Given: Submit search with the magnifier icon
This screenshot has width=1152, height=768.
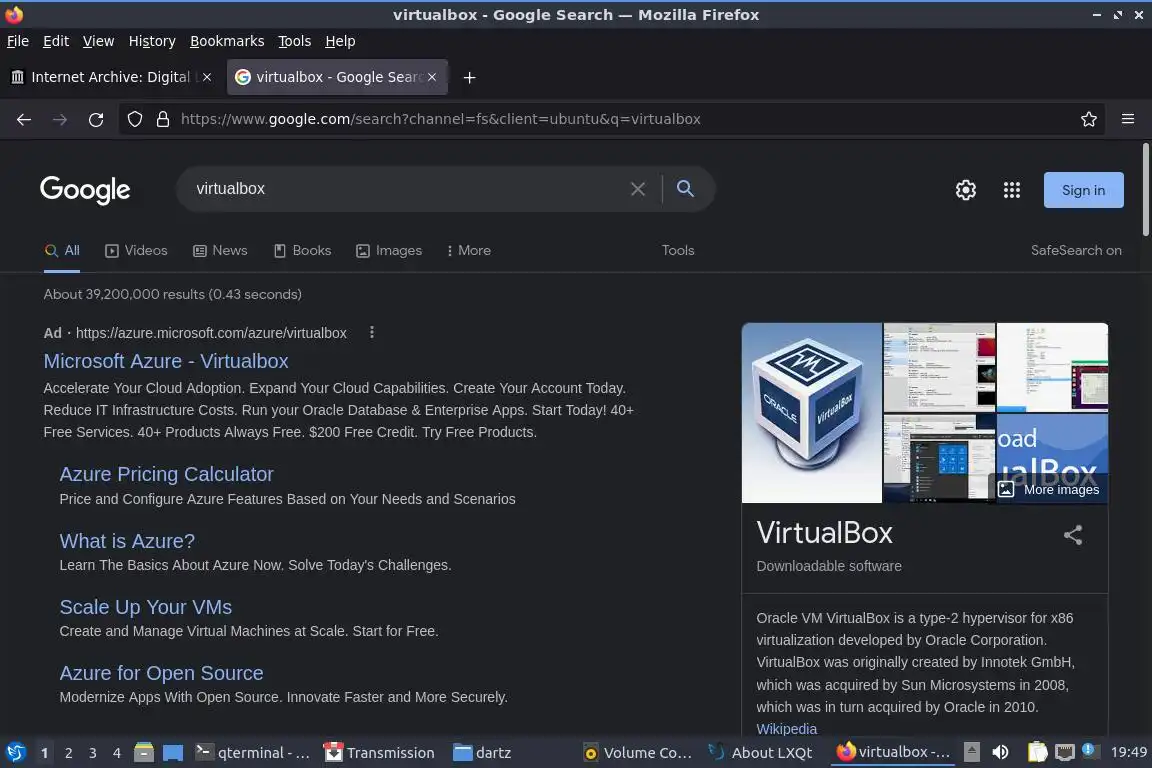Looking at the screenshot, I should (x=685, y=189).
